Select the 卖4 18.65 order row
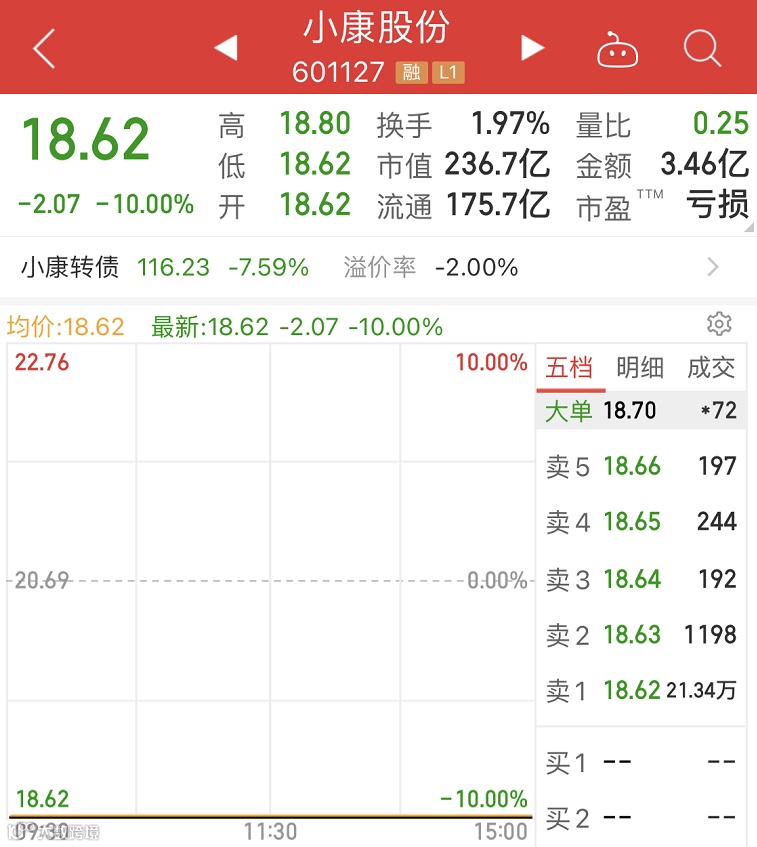Screen dimensions: 757x847 tap(641, 522)
